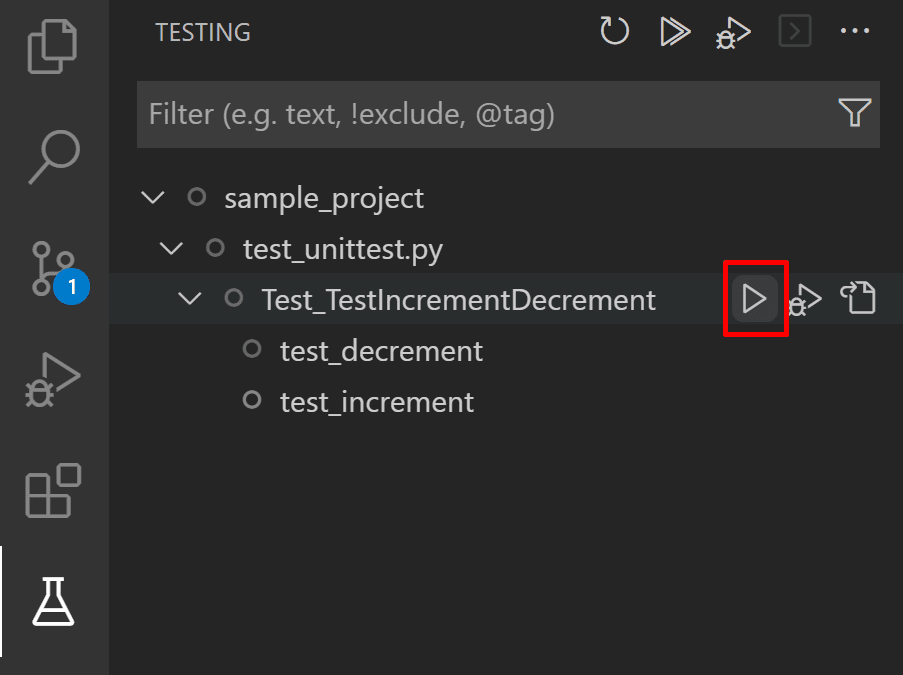Run all tests from the panel toolbar

pyautogui.click(x=674, y=31)
